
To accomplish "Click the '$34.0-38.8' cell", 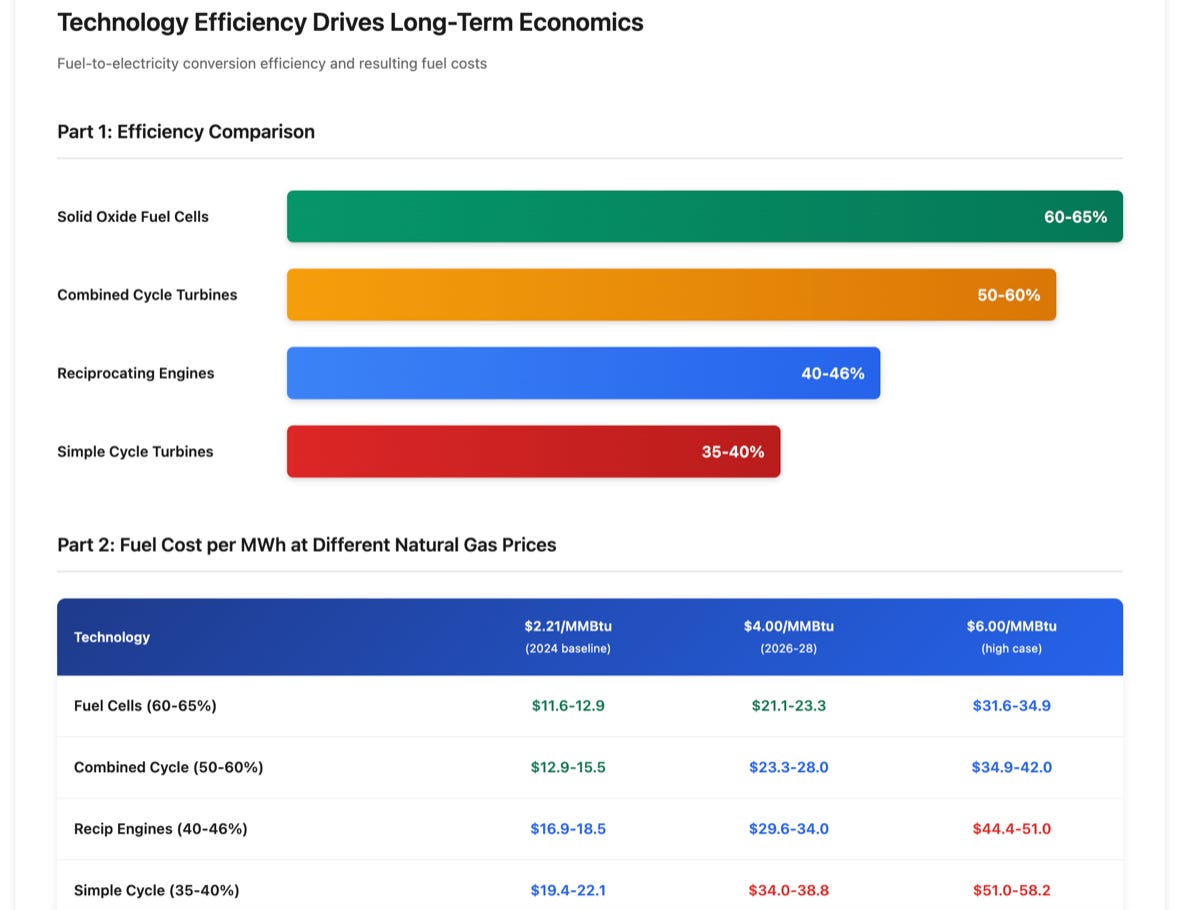I will click(x=789, y=890).
